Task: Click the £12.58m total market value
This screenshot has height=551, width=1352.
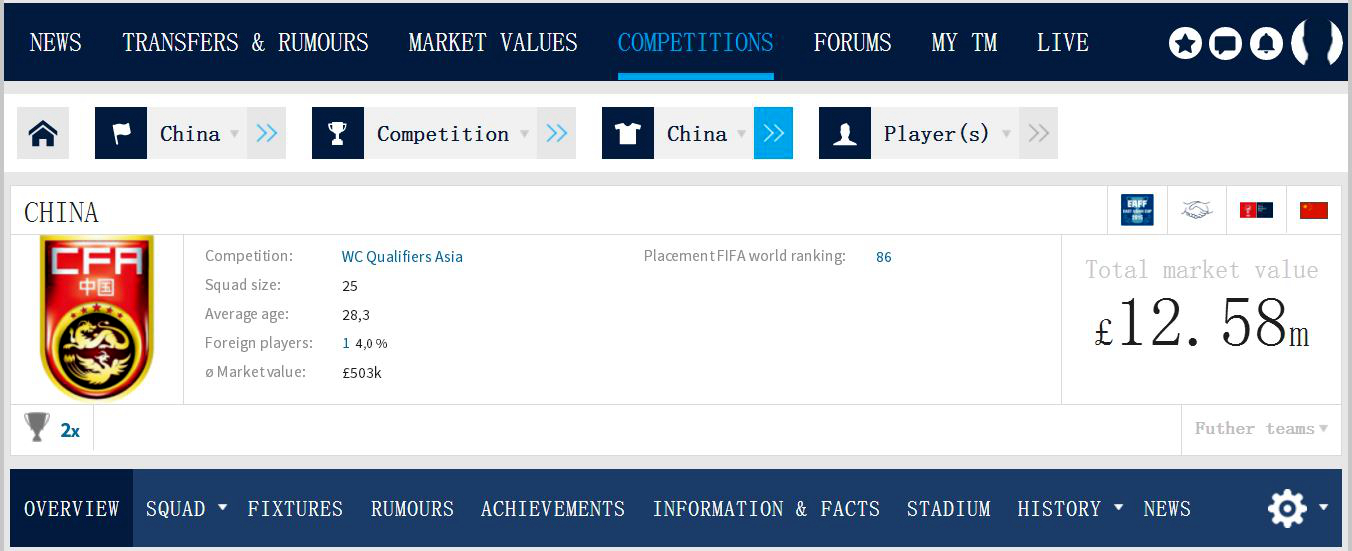Action: (1202, 325)
